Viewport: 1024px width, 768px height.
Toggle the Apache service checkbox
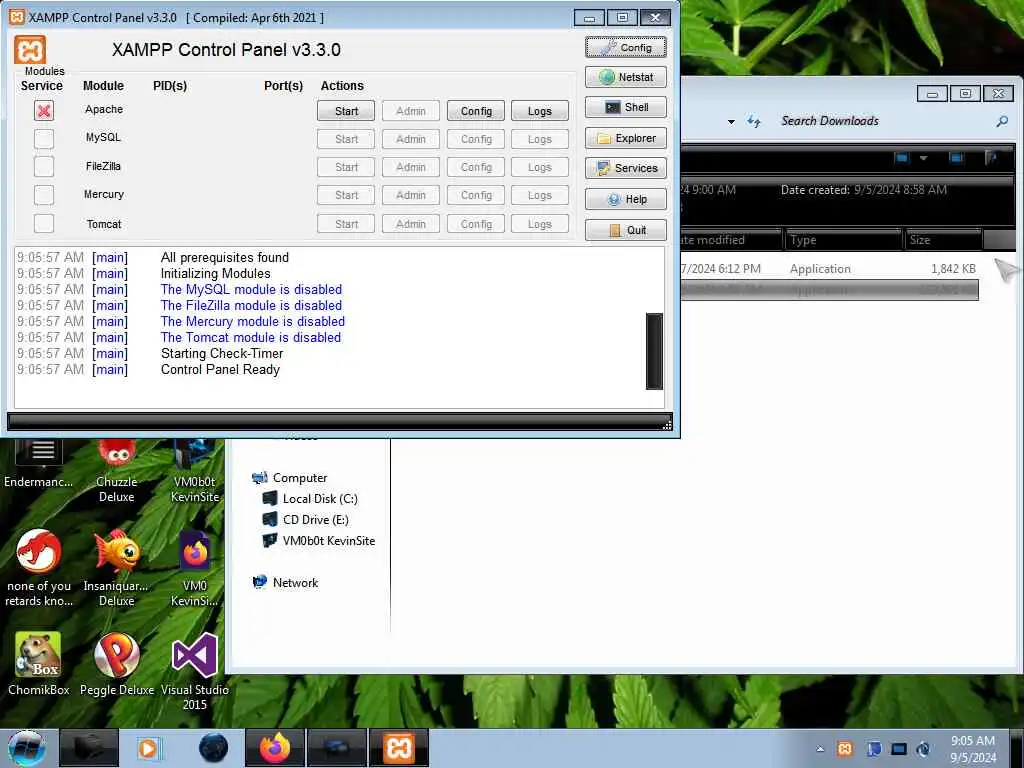click(44, 110)
